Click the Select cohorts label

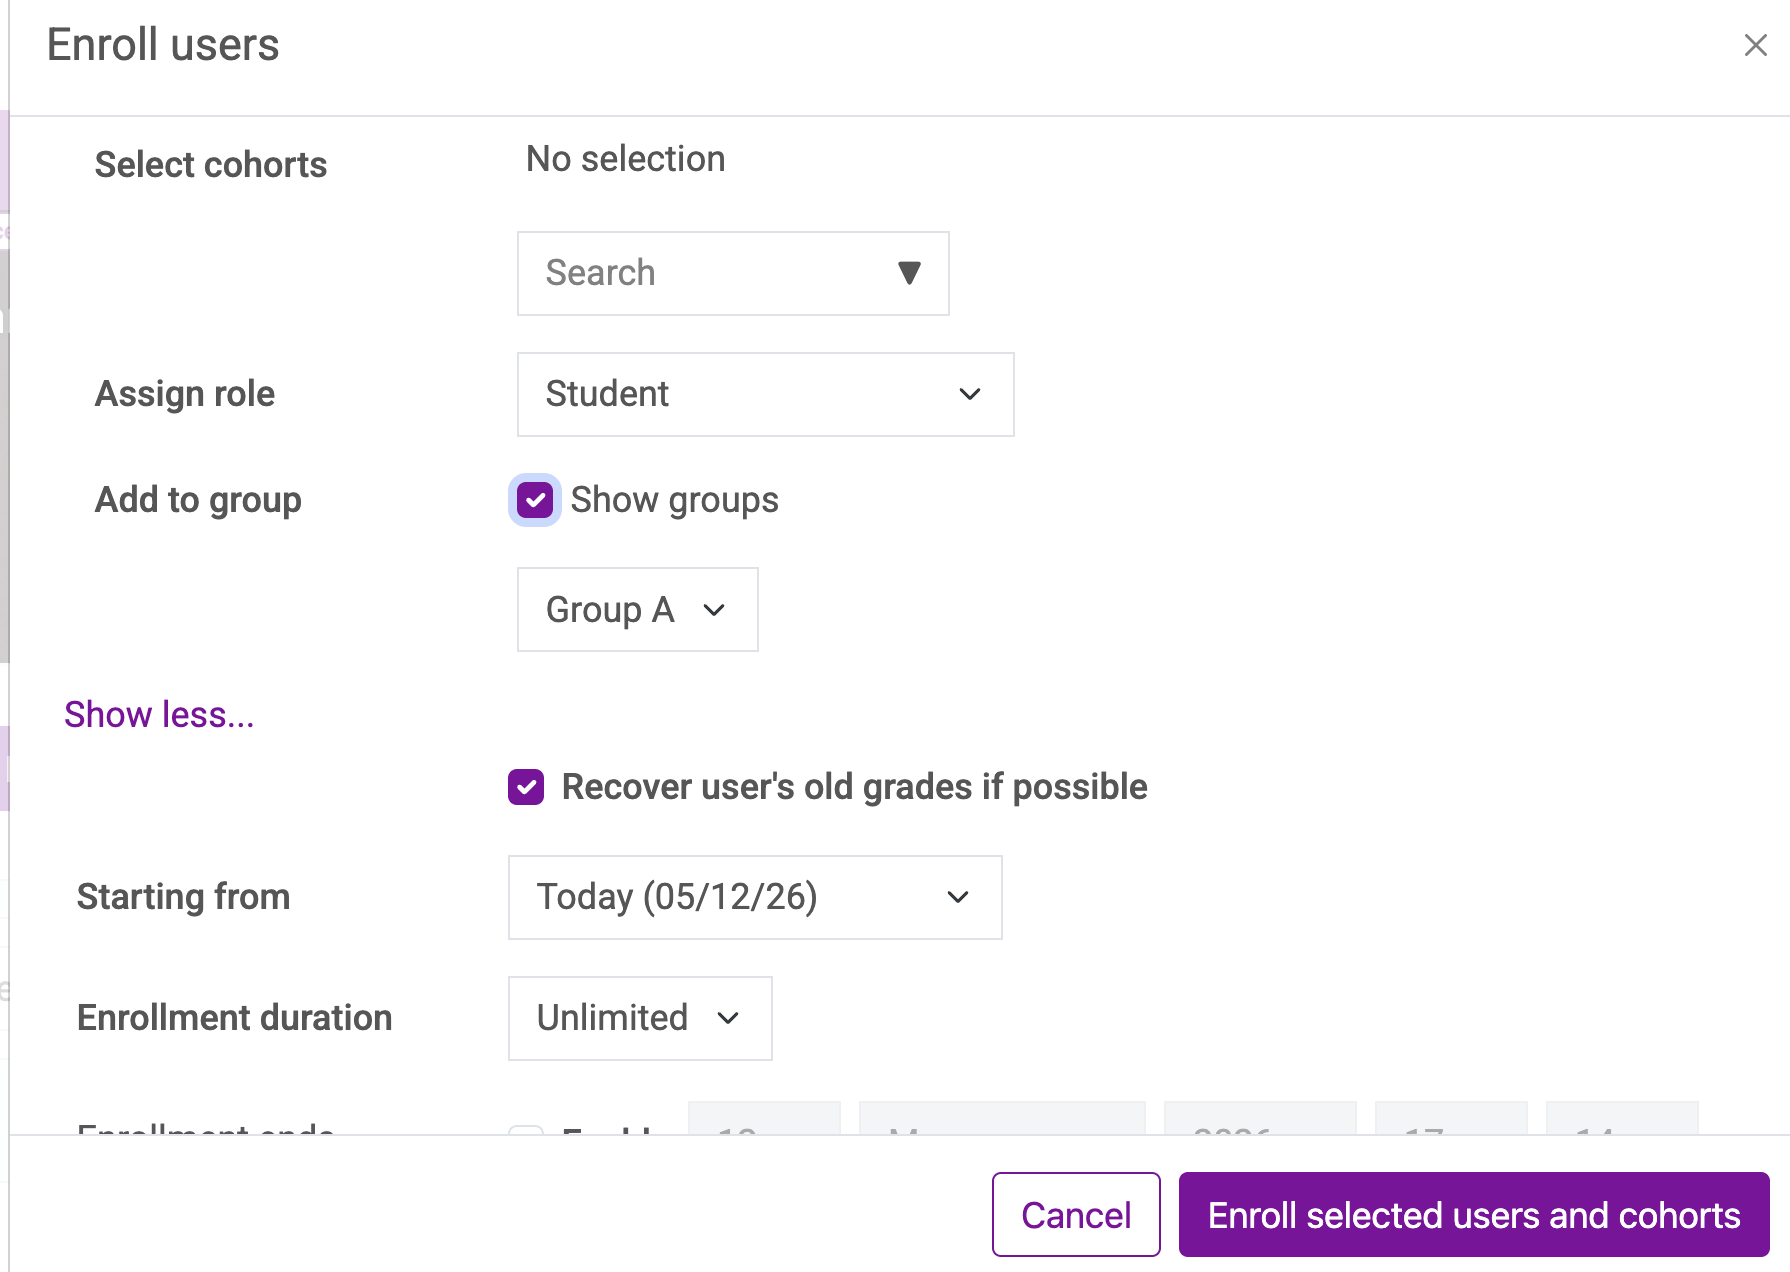pyautogui.click(x=211, y=165)
